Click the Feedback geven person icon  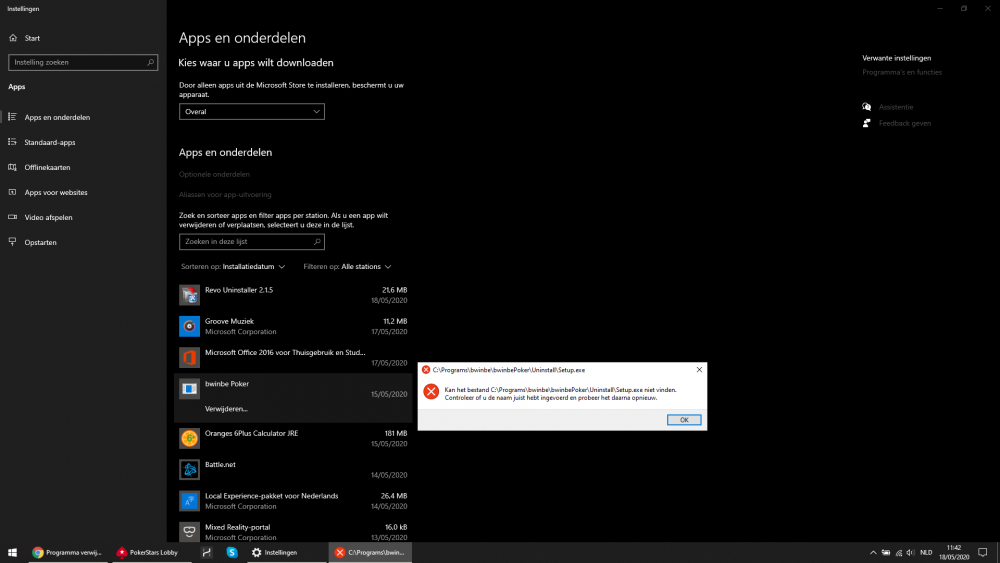click(866, 123)
